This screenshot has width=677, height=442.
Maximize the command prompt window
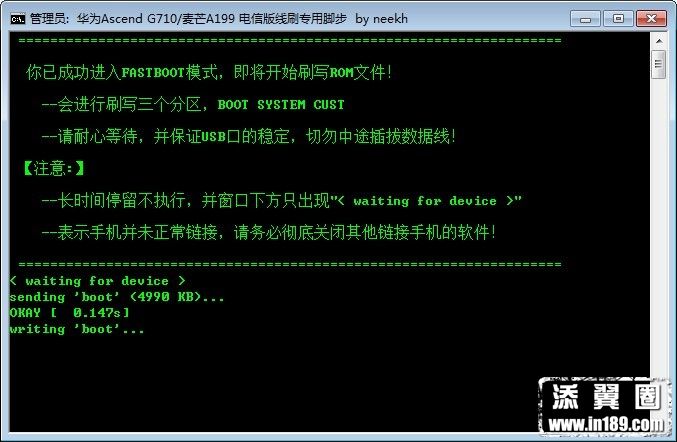(x=618, y=19)
